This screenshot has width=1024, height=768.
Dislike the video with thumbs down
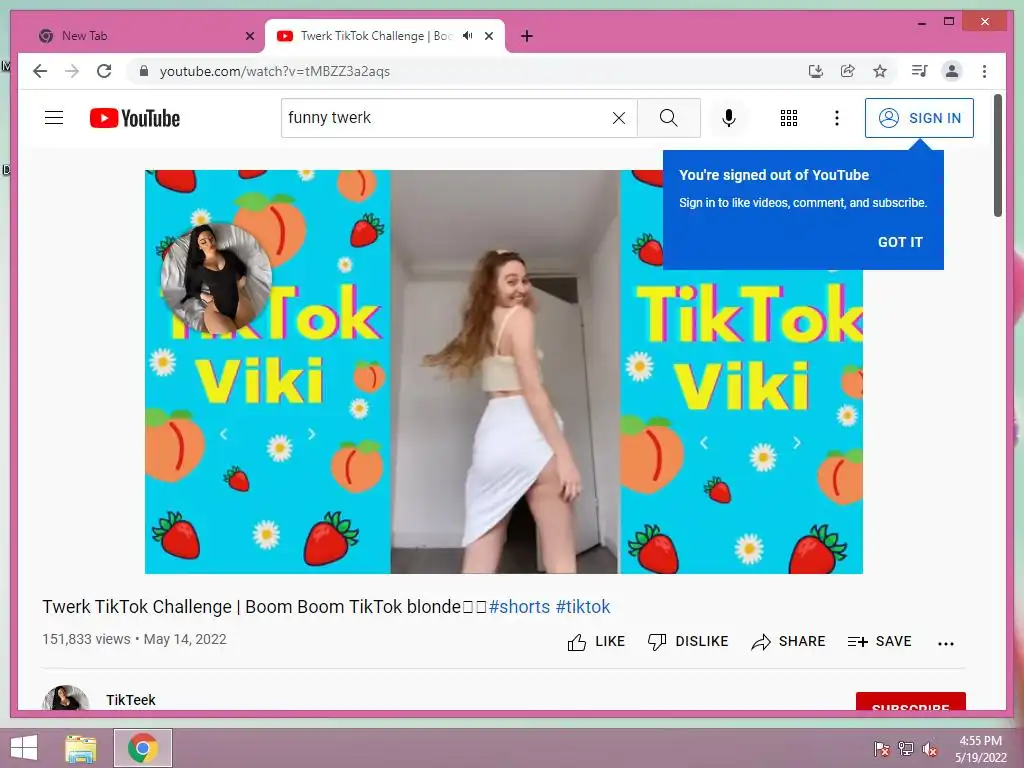688,642
